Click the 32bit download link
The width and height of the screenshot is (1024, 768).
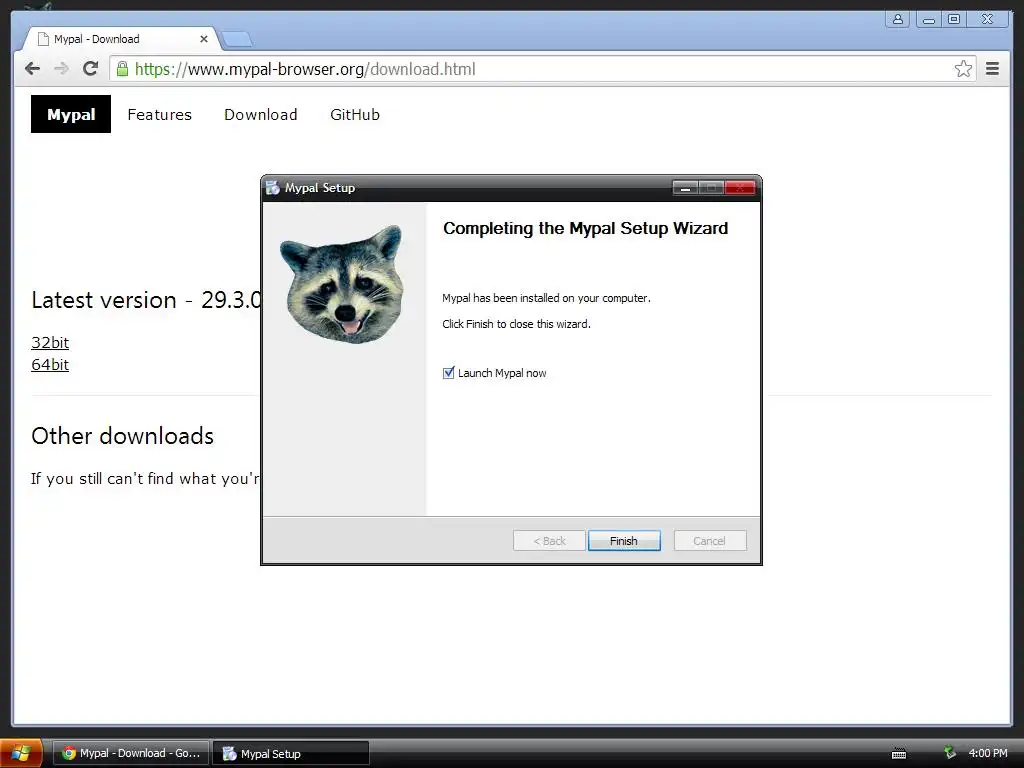tap(50, 342)
